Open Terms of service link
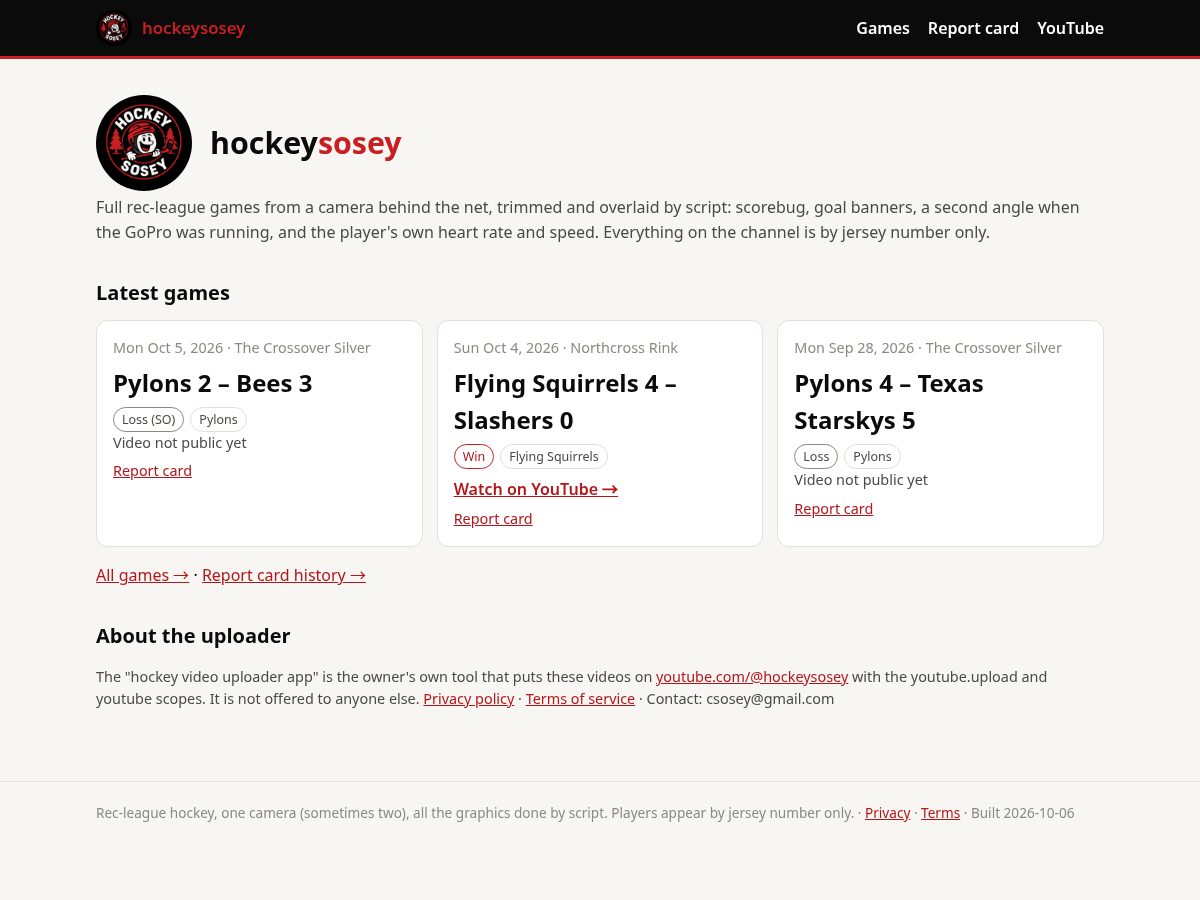The height and width of the screenshot is (900, 1200). [580, 699]
